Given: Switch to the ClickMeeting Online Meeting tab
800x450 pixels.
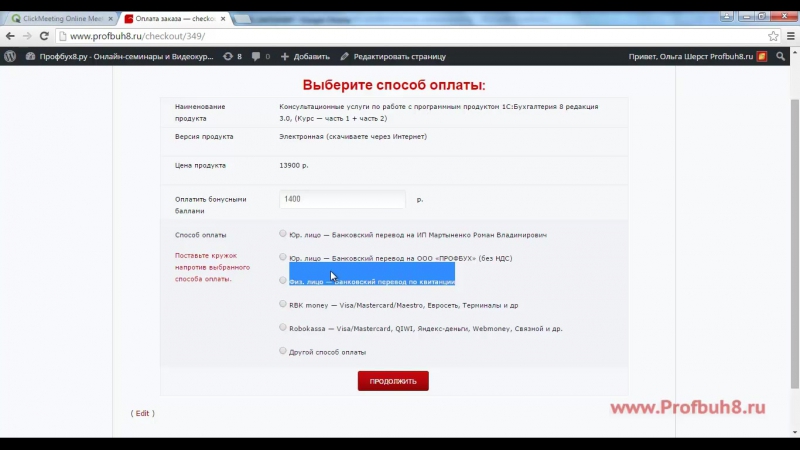Looking at the screenshot, I should coord(60,18).
